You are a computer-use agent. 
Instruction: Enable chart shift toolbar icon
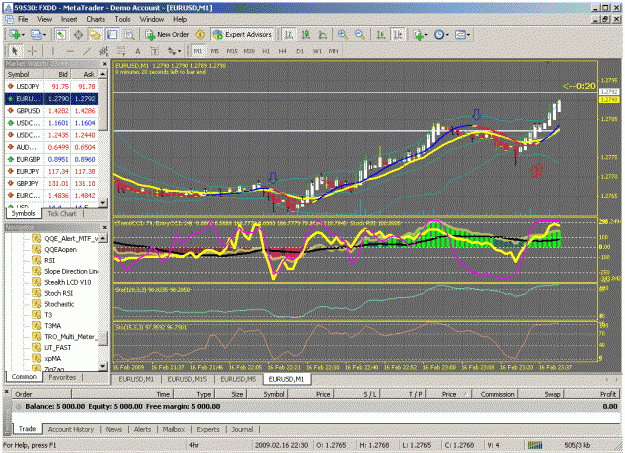398,35
